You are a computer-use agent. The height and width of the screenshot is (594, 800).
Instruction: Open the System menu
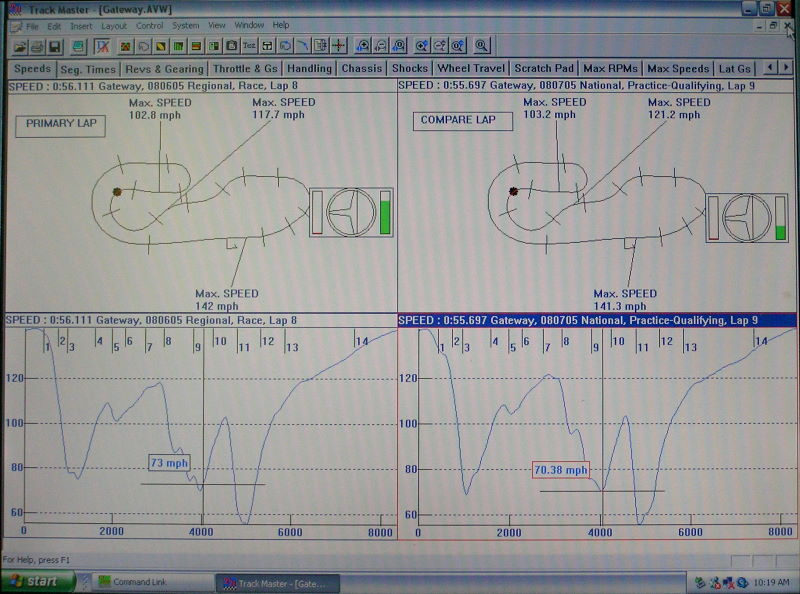pos(185,25)
